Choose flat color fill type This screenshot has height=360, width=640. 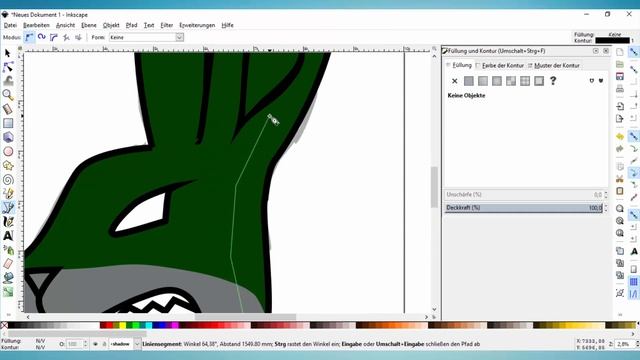tap(469, 81)
